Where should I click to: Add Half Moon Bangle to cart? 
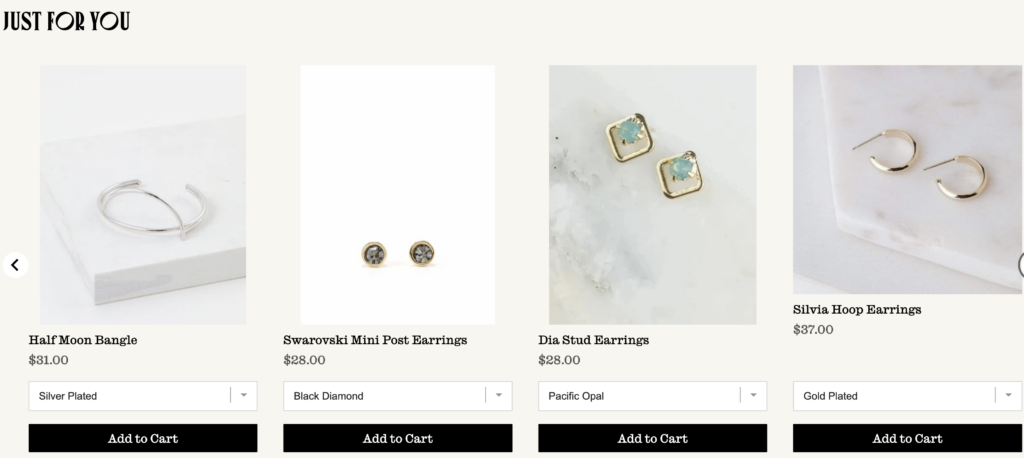(143, 438)
